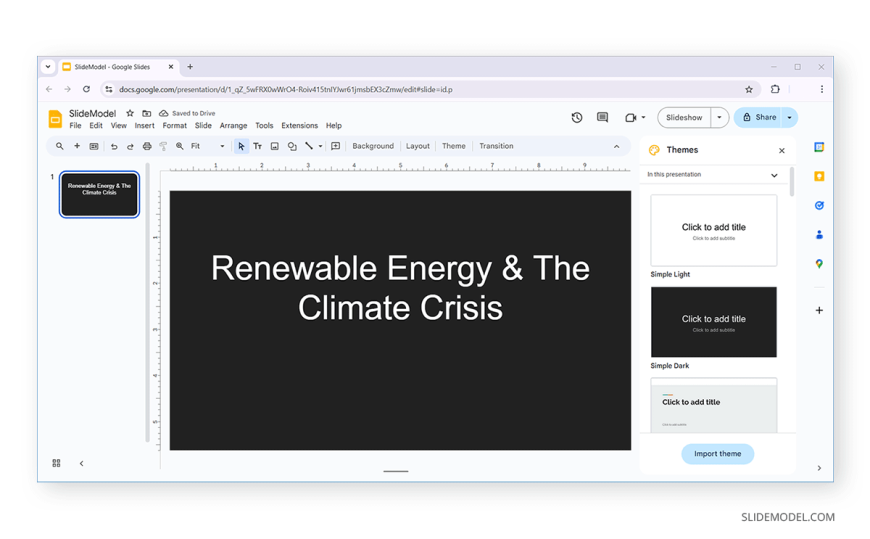Click the move to folder icon

[x=146, y=113]
